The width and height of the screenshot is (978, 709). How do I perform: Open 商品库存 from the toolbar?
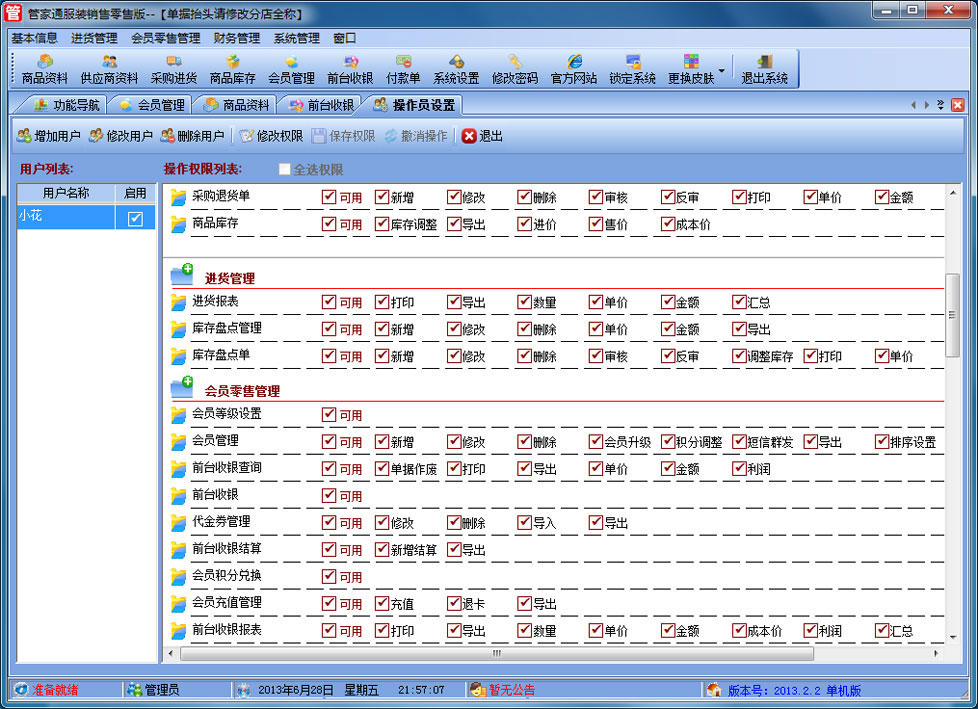click(x=232, y=69)
